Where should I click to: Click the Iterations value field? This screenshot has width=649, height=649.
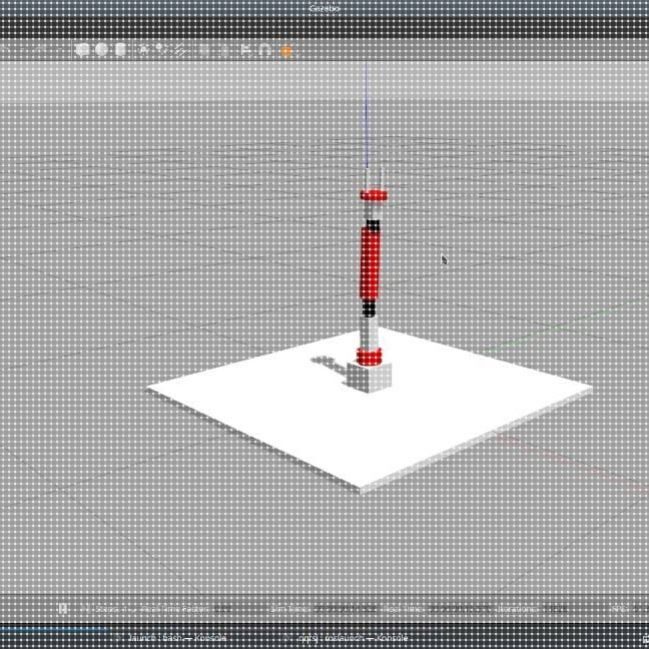pyautogui.click(x=555, y=609)
